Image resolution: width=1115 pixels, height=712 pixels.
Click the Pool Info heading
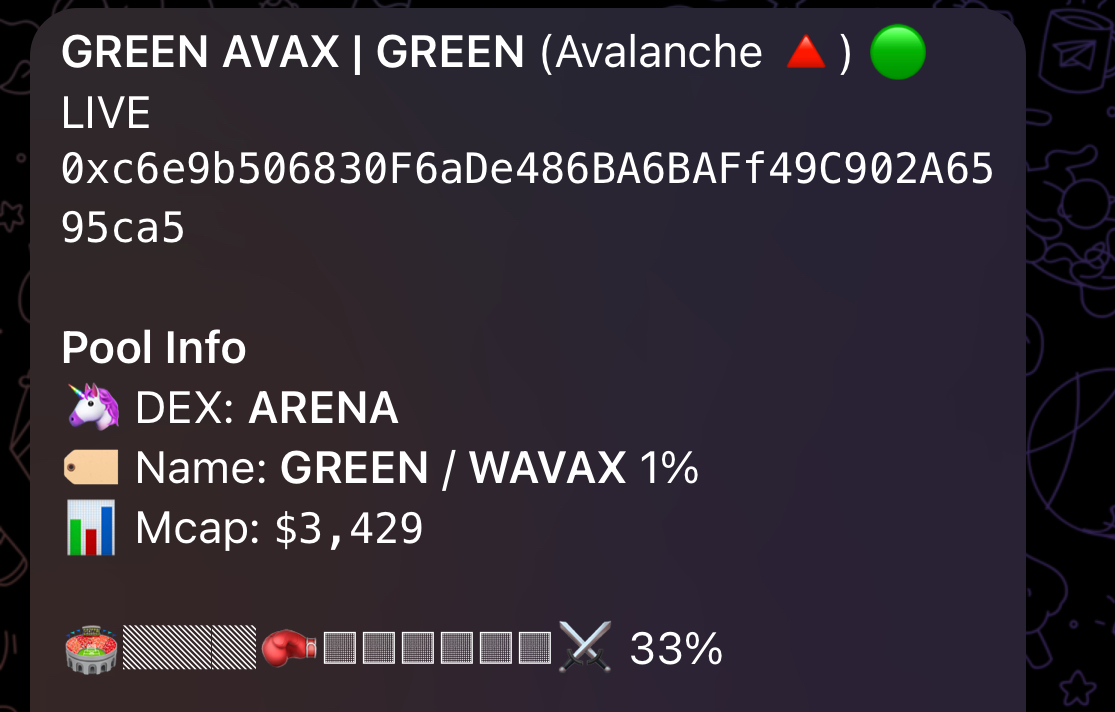click(154, 348)
